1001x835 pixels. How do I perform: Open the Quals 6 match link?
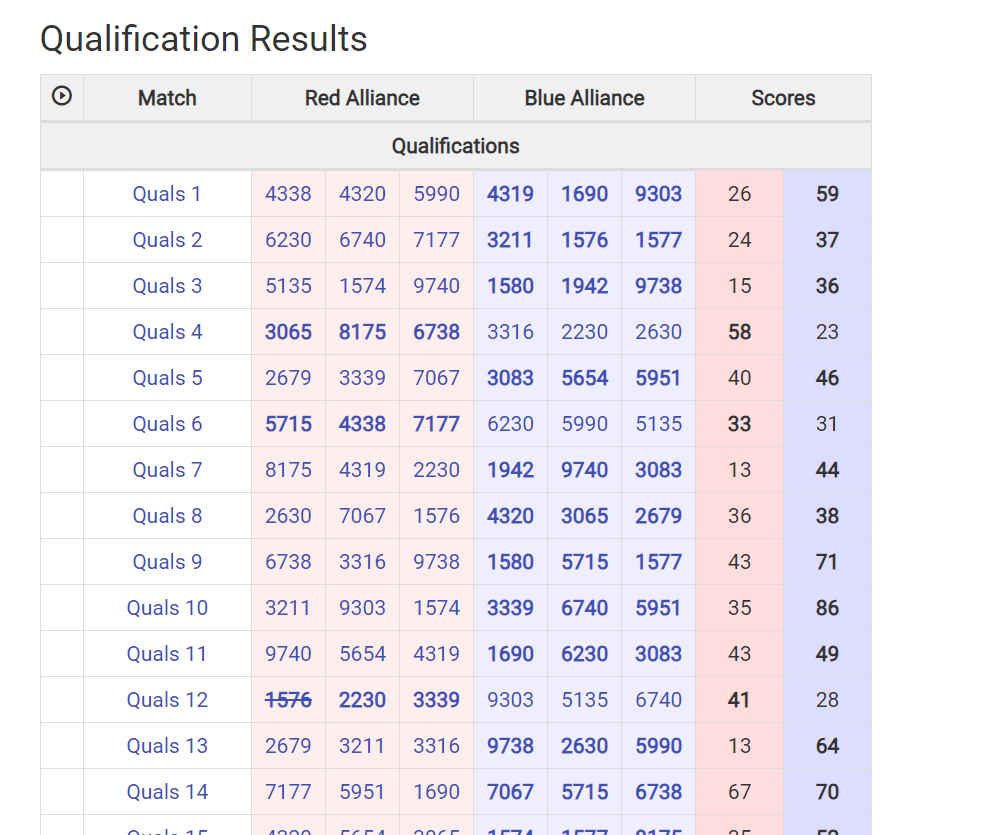click(167, 424)
